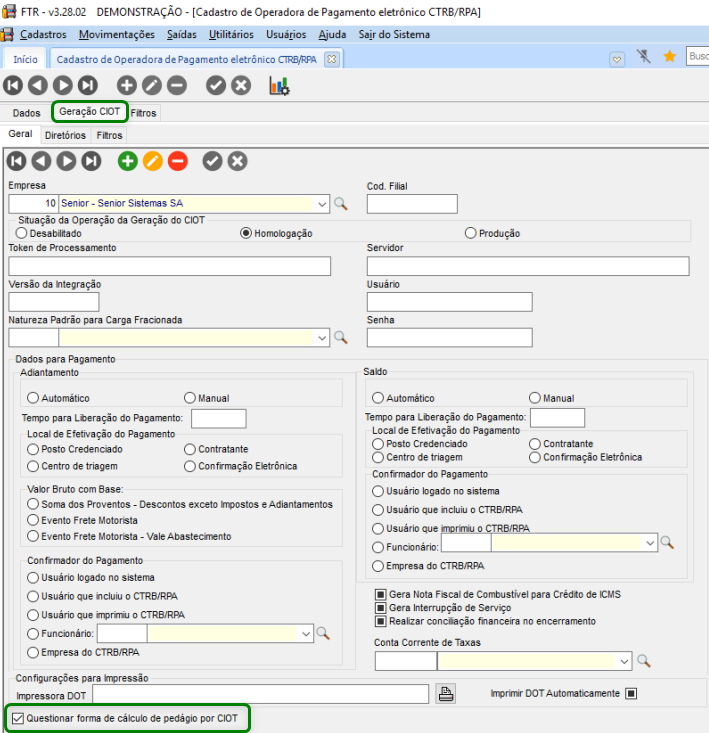Image resolution: width=709 pixels, height=733 pixels.
Task: Go to last record in top toolbar
Action: [x=88, y=86]
